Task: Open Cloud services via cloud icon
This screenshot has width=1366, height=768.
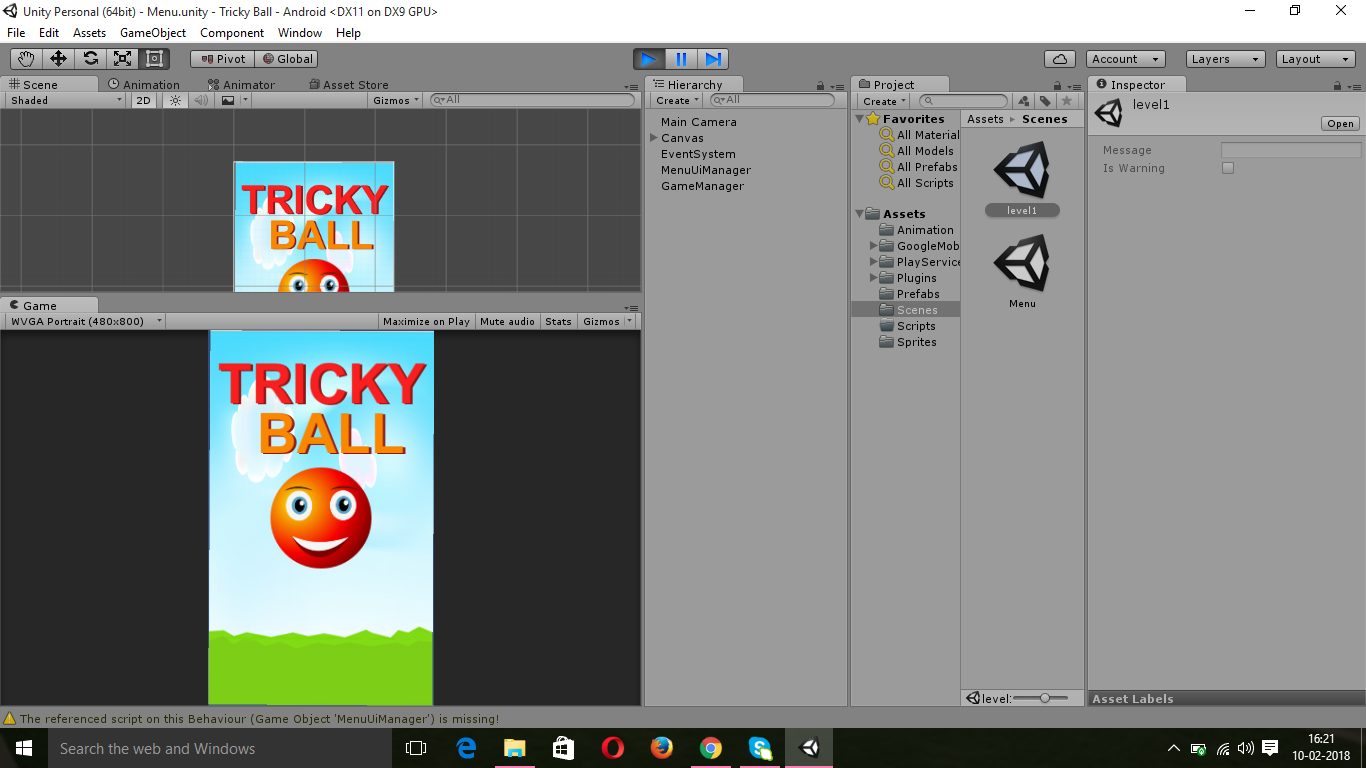Action: pyautogui.click(x=1059, y=59)
